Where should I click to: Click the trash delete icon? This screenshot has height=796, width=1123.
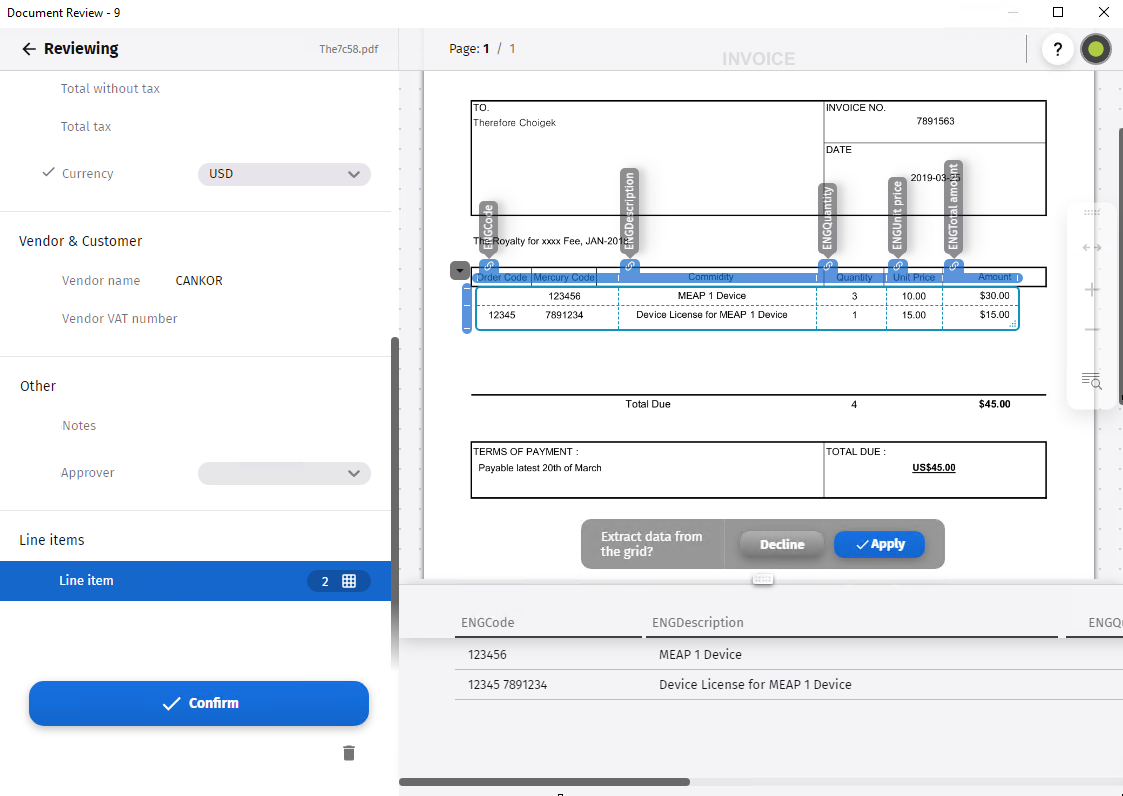348,753
